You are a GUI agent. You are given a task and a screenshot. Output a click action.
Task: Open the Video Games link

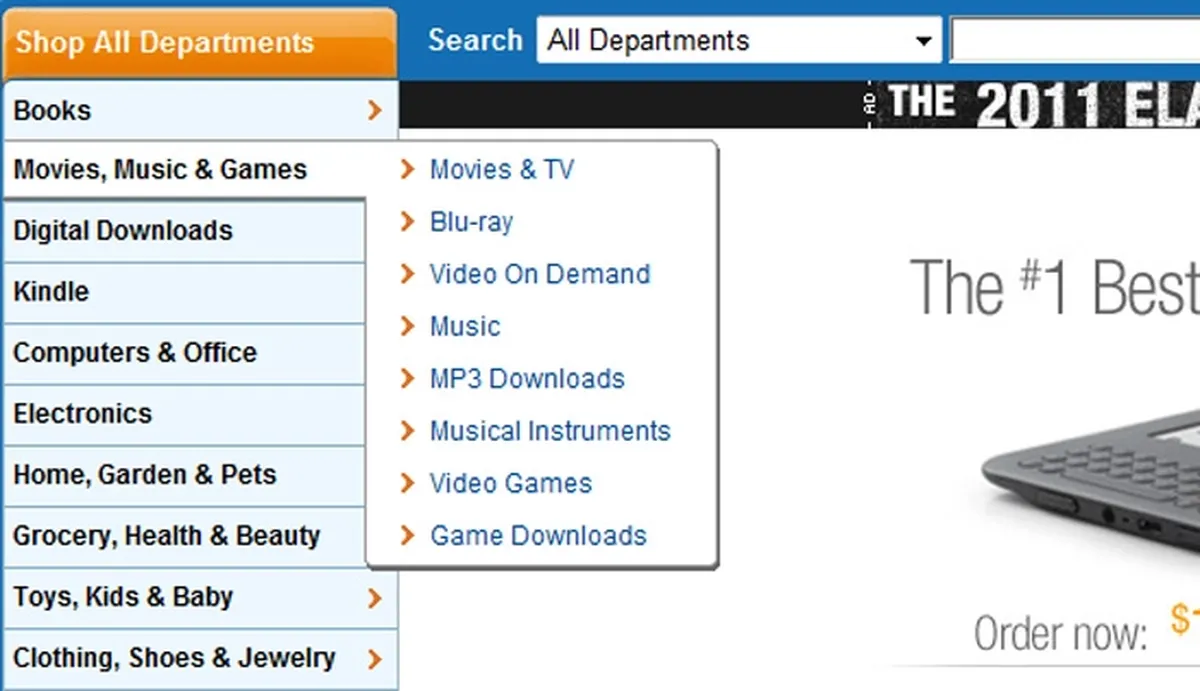pos(511,484)
